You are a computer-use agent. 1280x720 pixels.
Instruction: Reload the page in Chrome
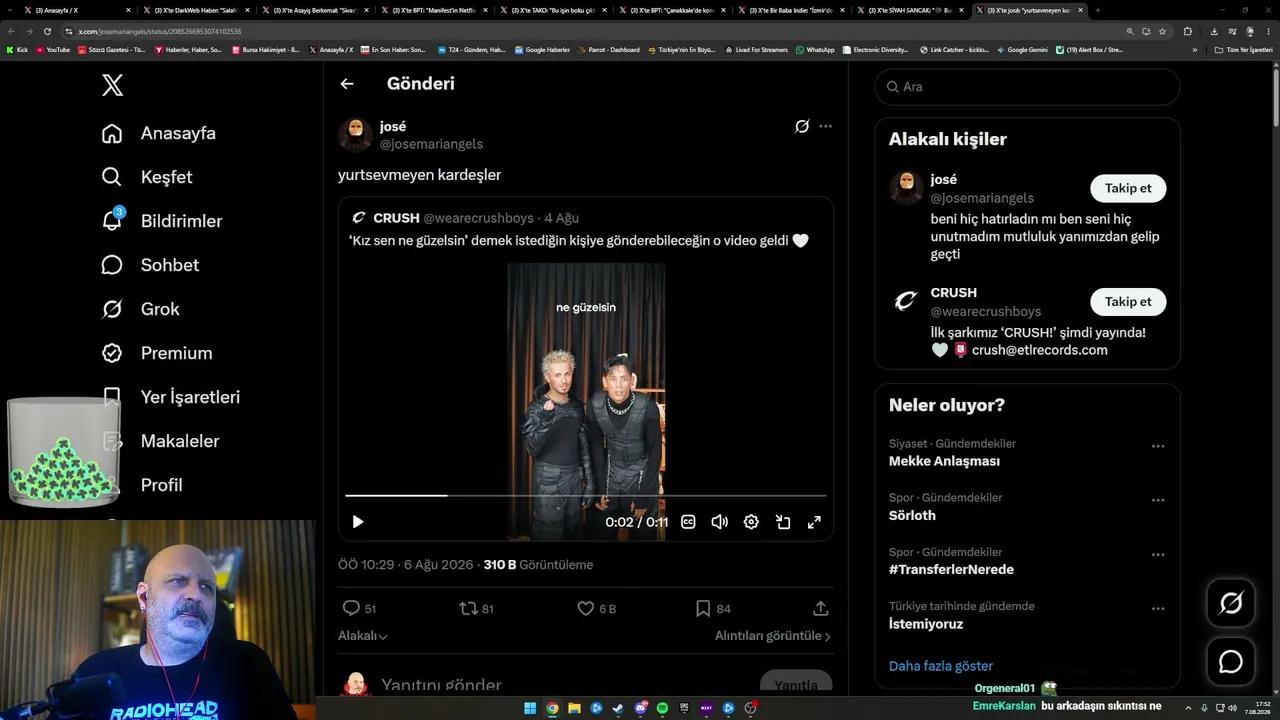point(47,31)
